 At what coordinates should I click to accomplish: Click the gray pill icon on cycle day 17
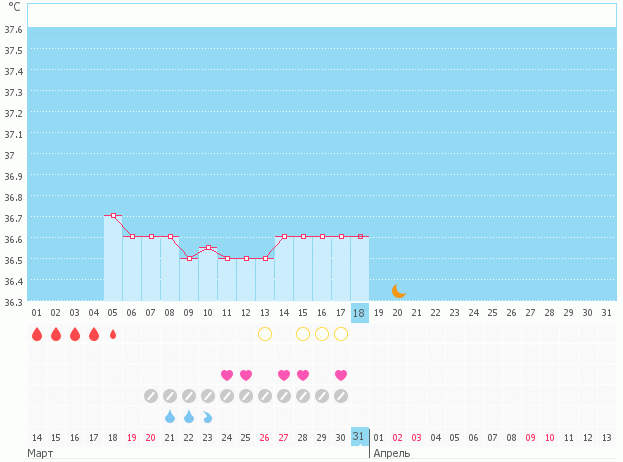pyautogui.click(x=341, y=396)
